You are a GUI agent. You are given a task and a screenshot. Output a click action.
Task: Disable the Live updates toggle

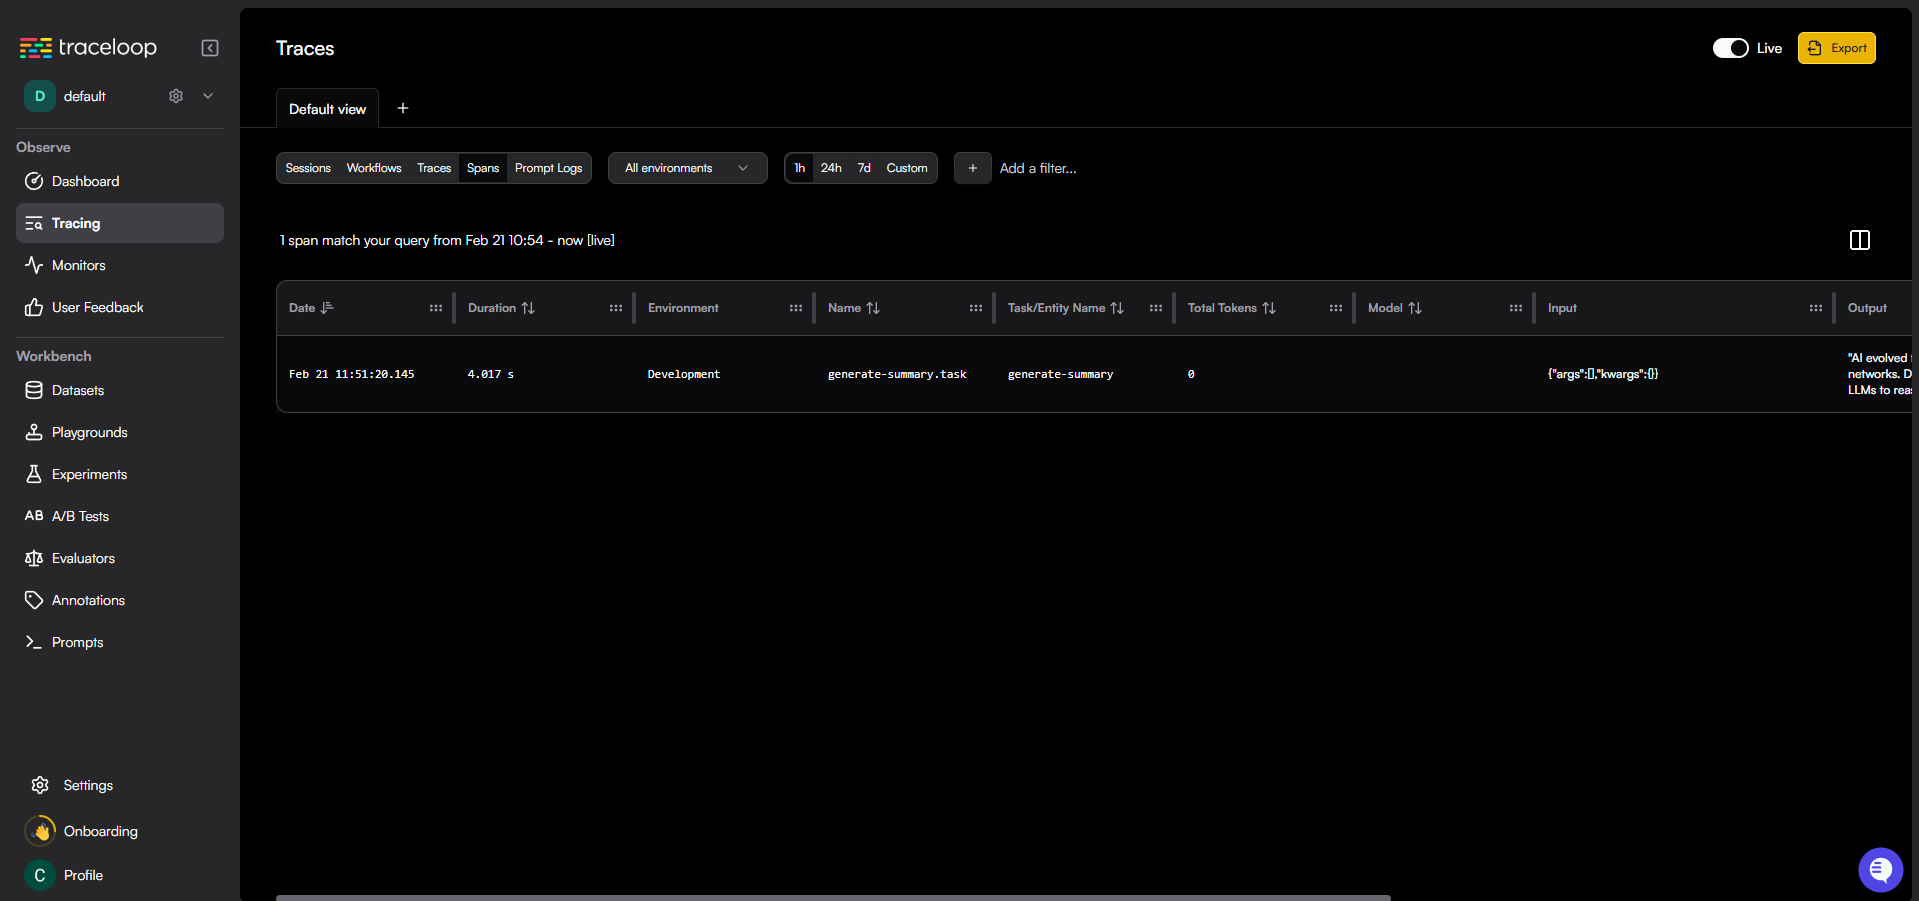pyautogui.click(x=1729, y=47)
